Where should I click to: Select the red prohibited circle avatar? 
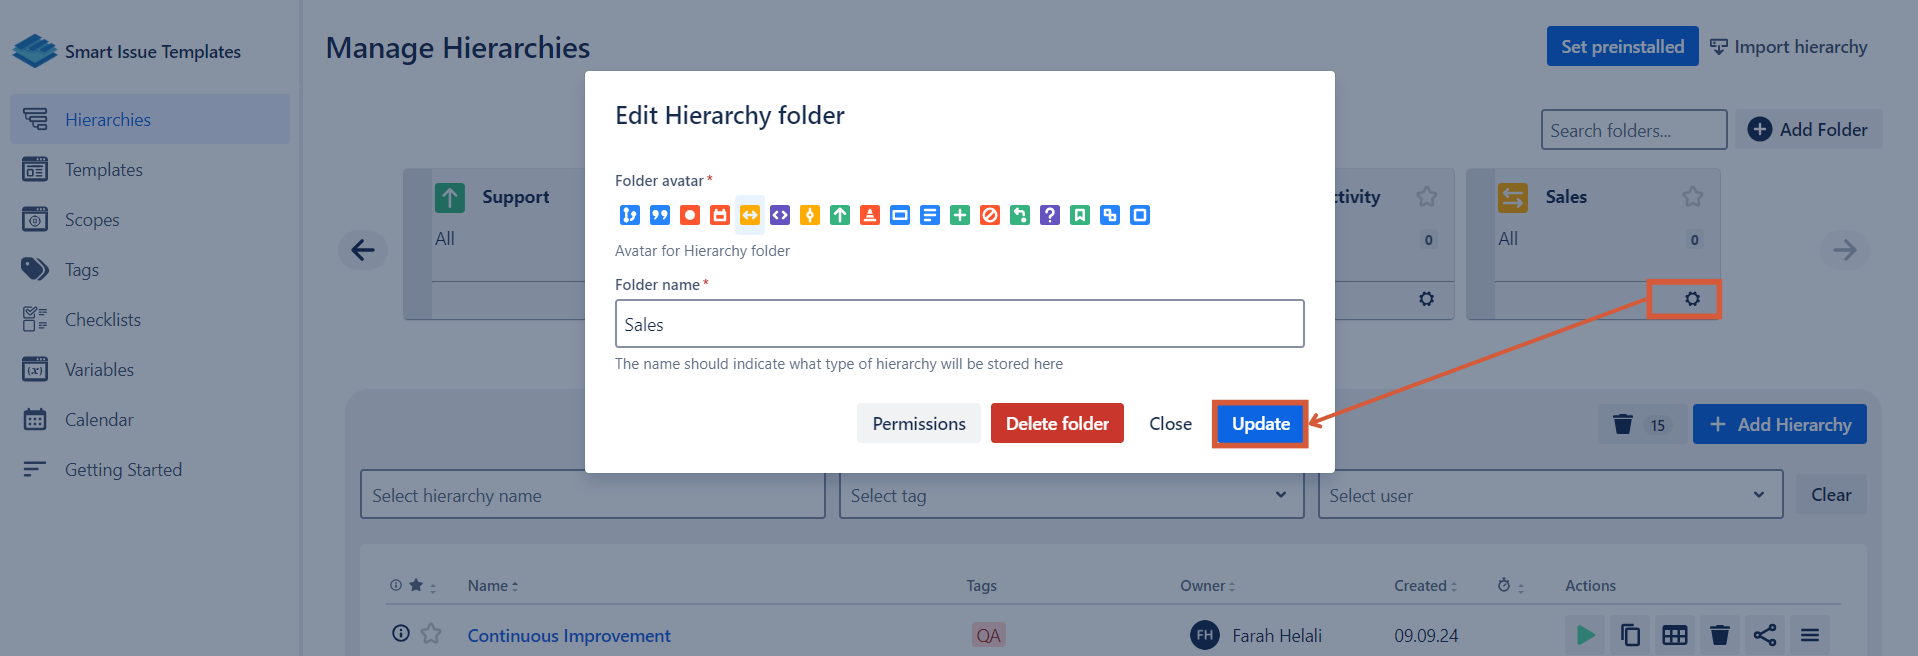(989, 215)
